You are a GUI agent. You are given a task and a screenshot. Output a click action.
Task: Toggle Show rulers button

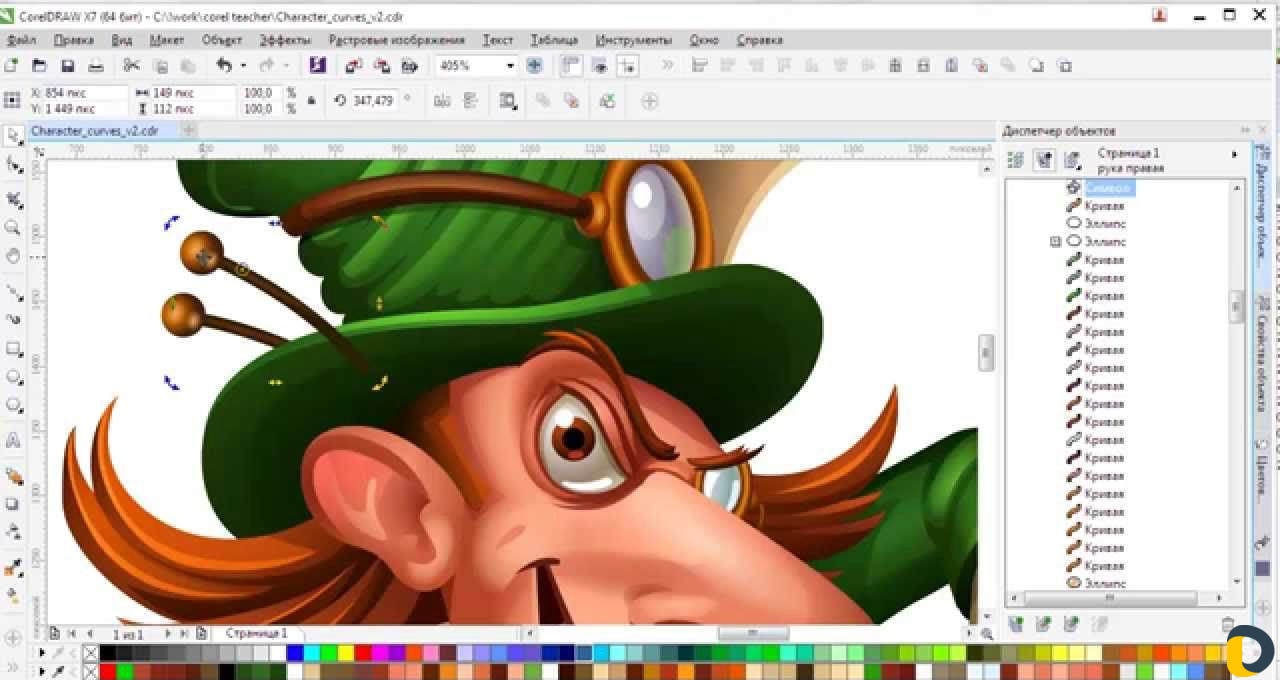[572, 66]
